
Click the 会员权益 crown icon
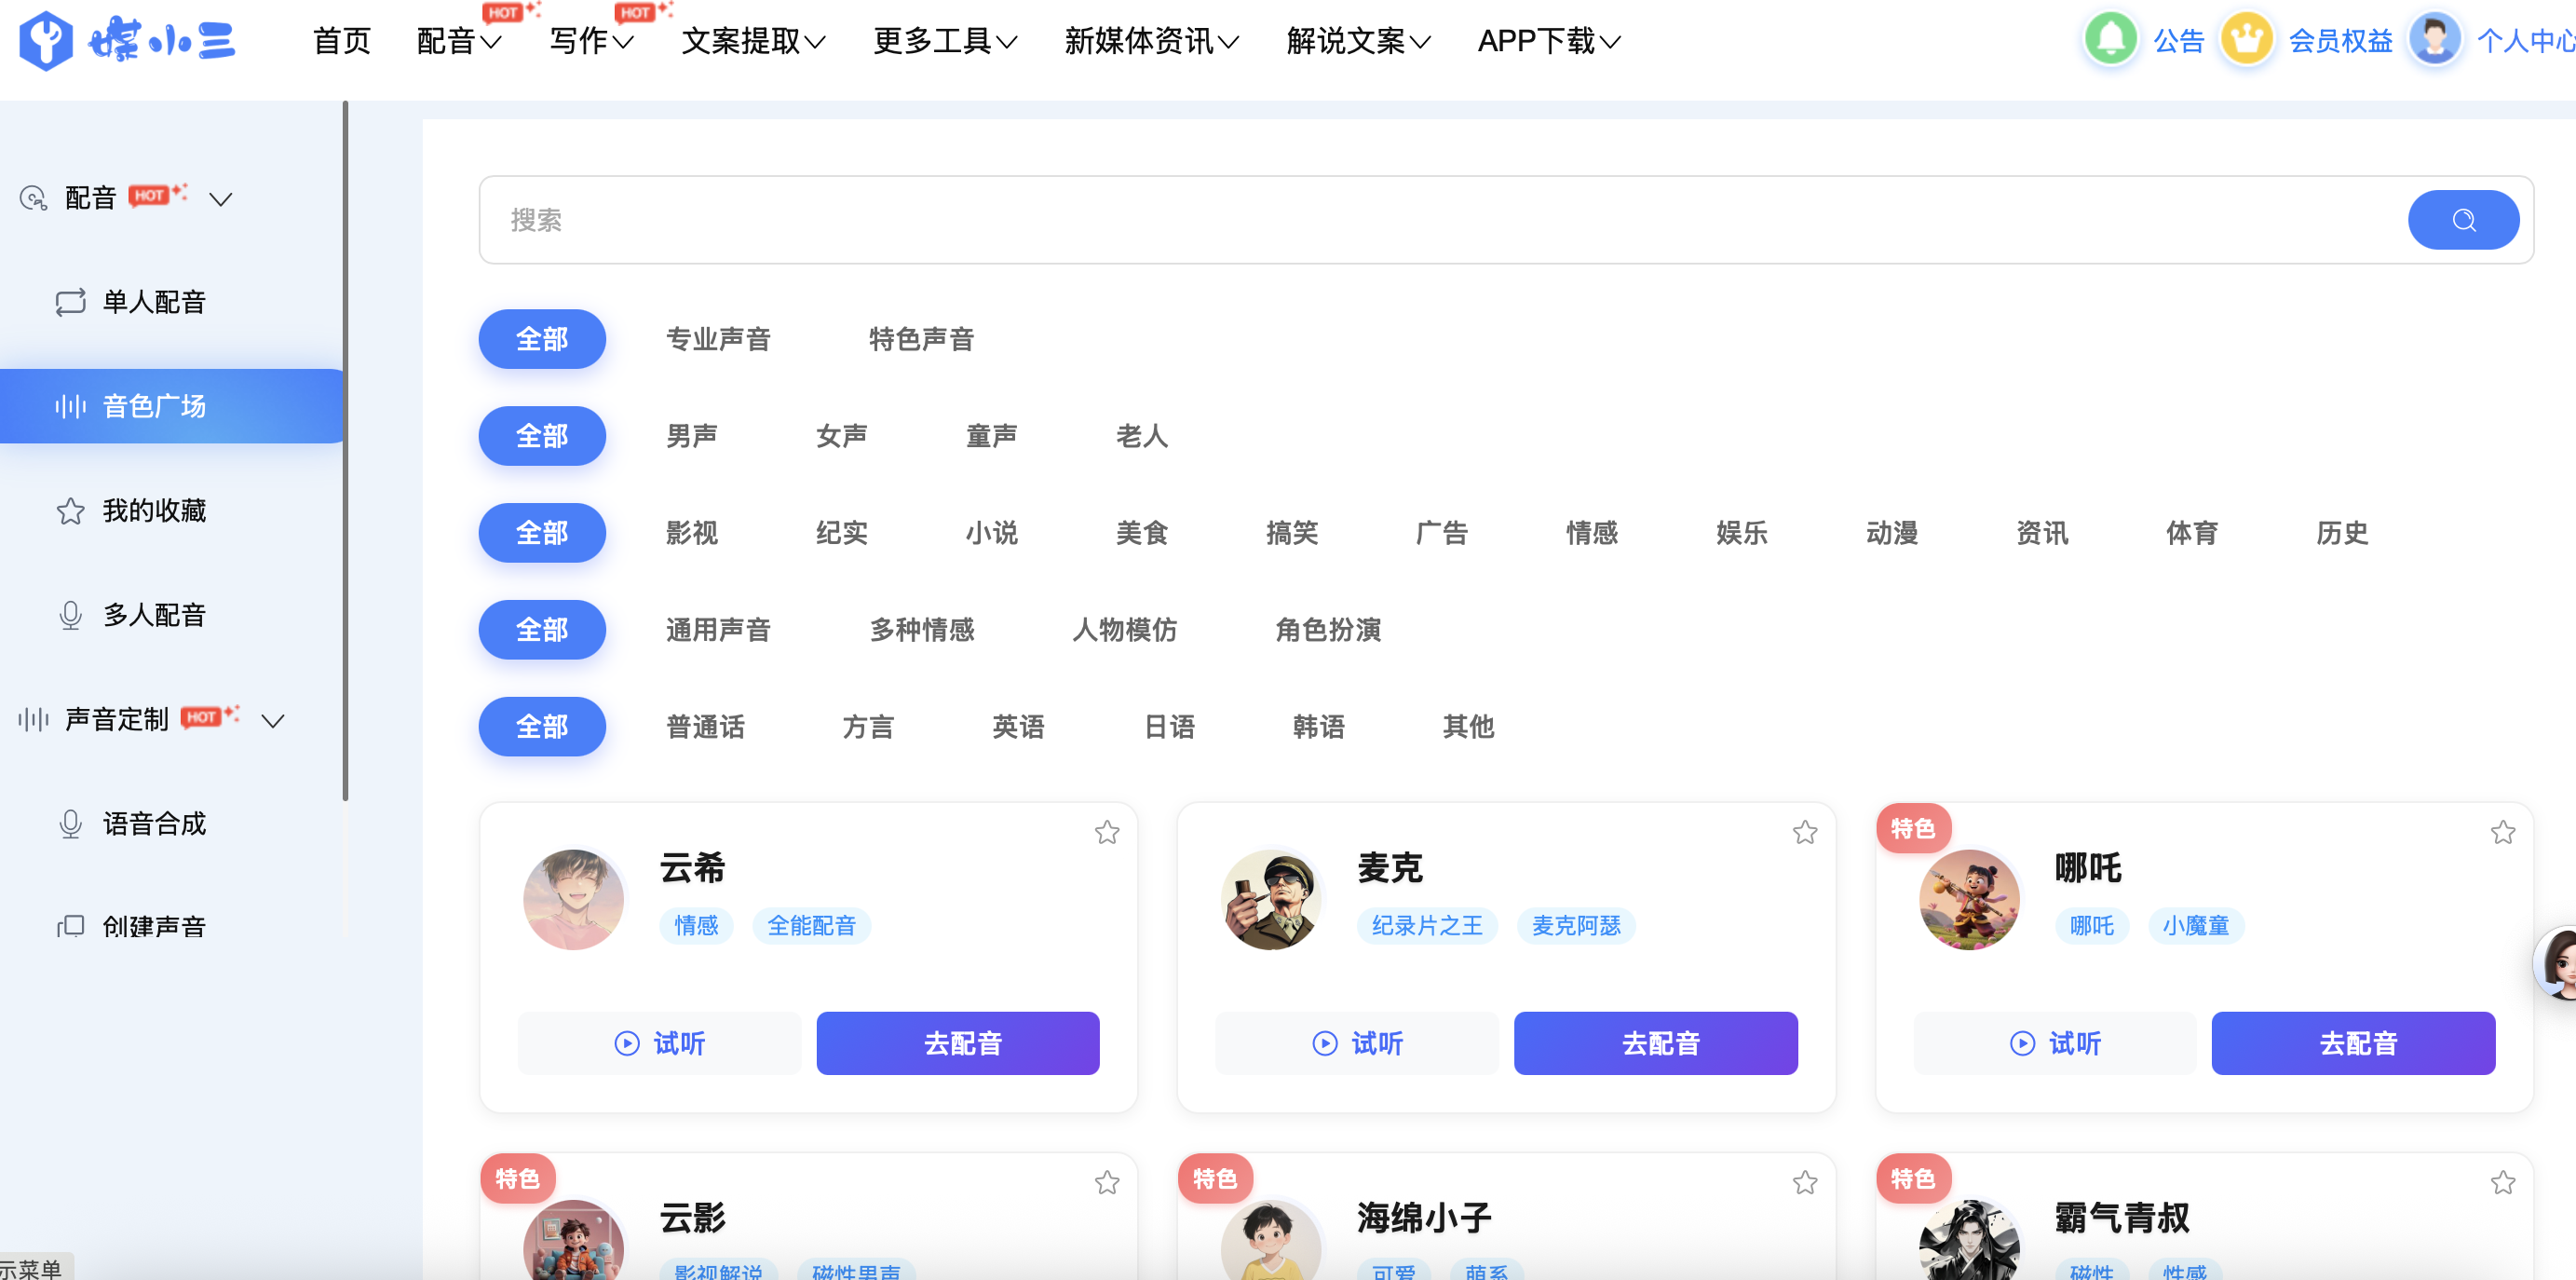[x=2246, y=39]
